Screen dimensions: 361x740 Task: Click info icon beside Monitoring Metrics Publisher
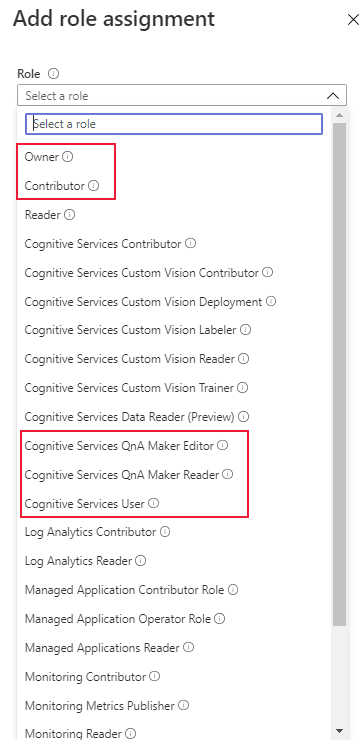pyautogui.click(x=184, y=706)
